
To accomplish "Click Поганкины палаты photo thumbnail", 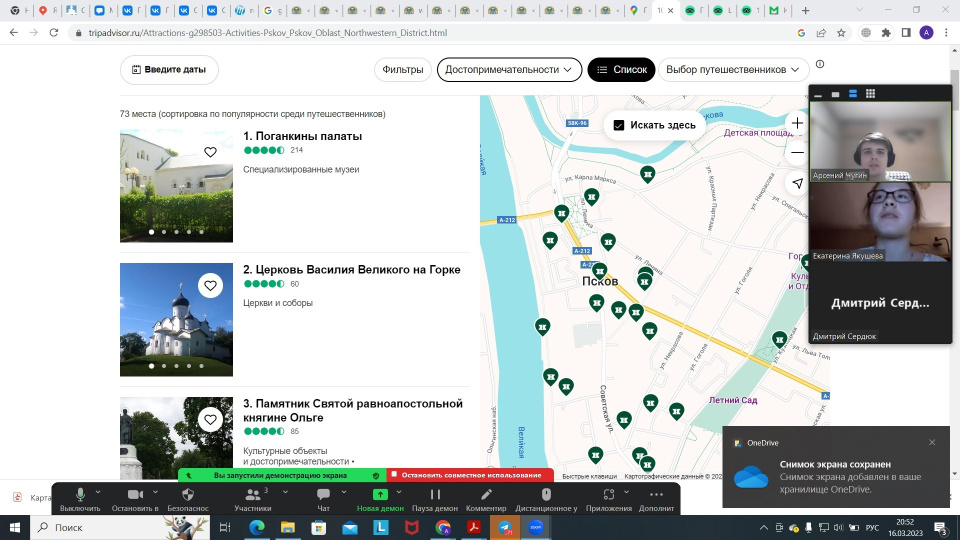I will [x=176, y=186].
